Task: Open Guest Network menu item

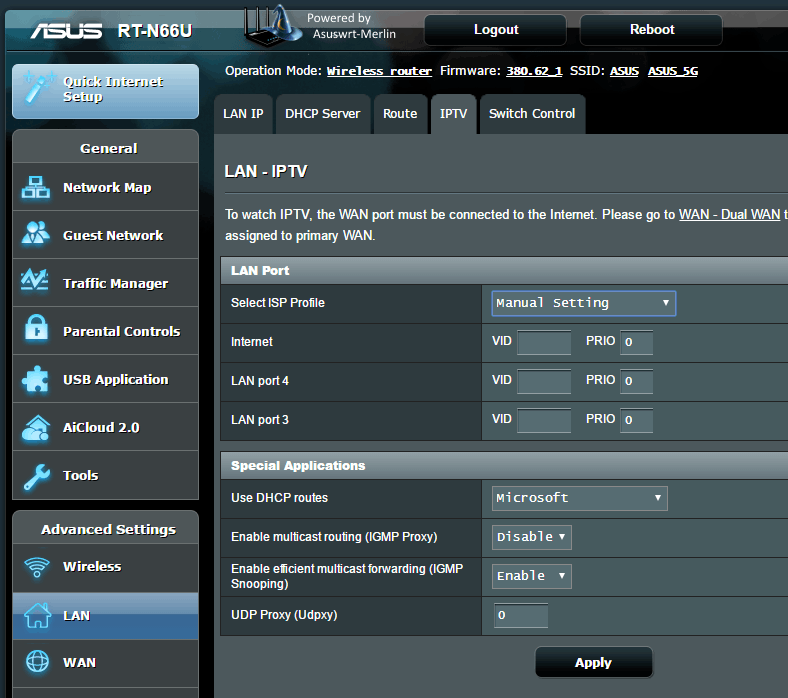Action: pos(106,235)
